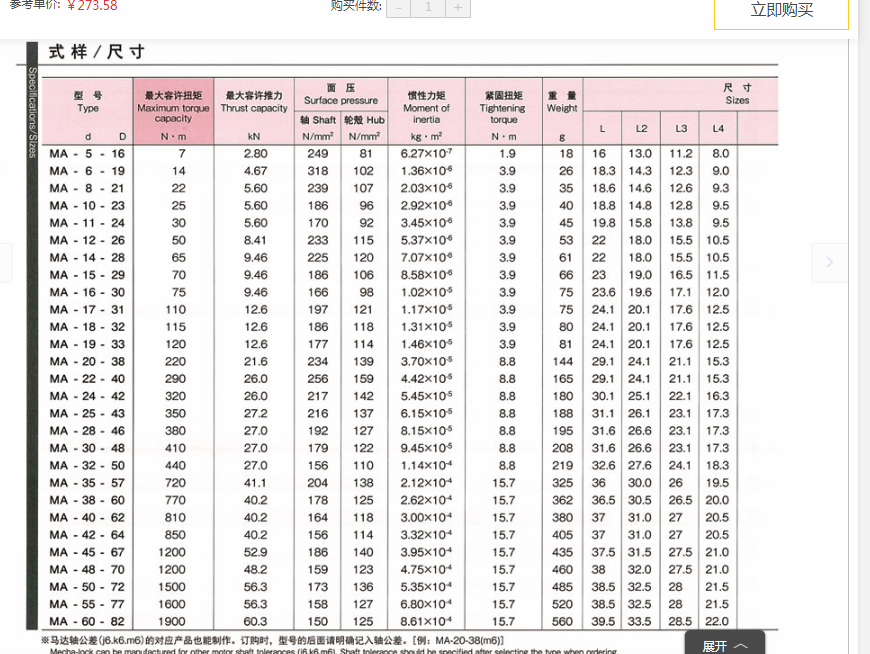870x654 pixels.
Task: Click inertia value 8.61×10⁻⁴
Action: click(x=426, y=621)
